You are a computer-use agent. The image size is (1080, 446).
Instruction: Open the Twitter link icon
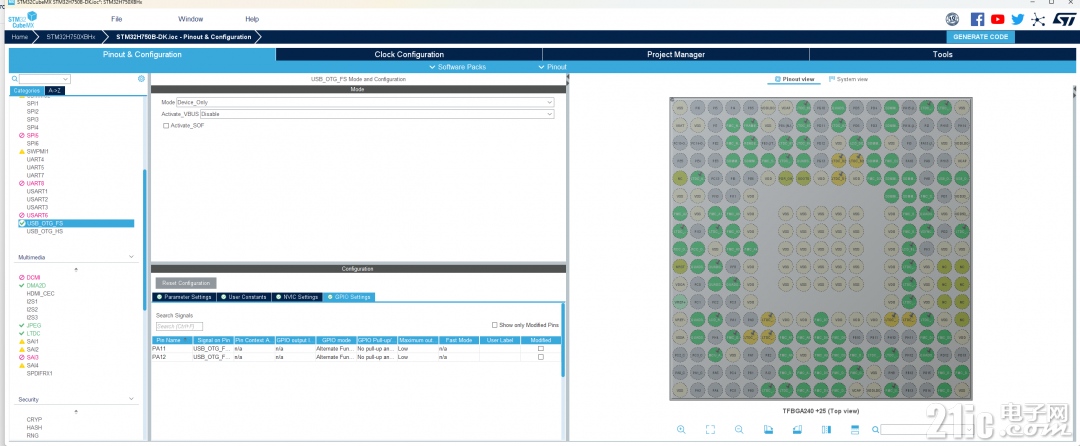click(x=1017, y=19)
